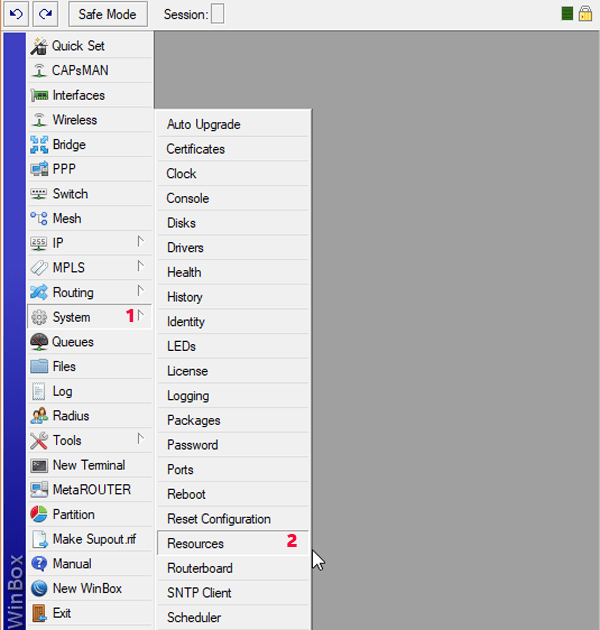
Task: Enable Safe Mode
Action: pyautogui.click(x=108, y=14)
